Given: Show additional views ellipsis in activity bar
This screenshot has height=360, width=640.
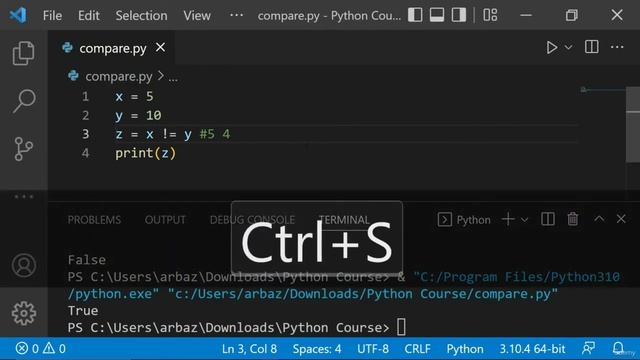Looking at the screenshot, I should pos(24,197).
